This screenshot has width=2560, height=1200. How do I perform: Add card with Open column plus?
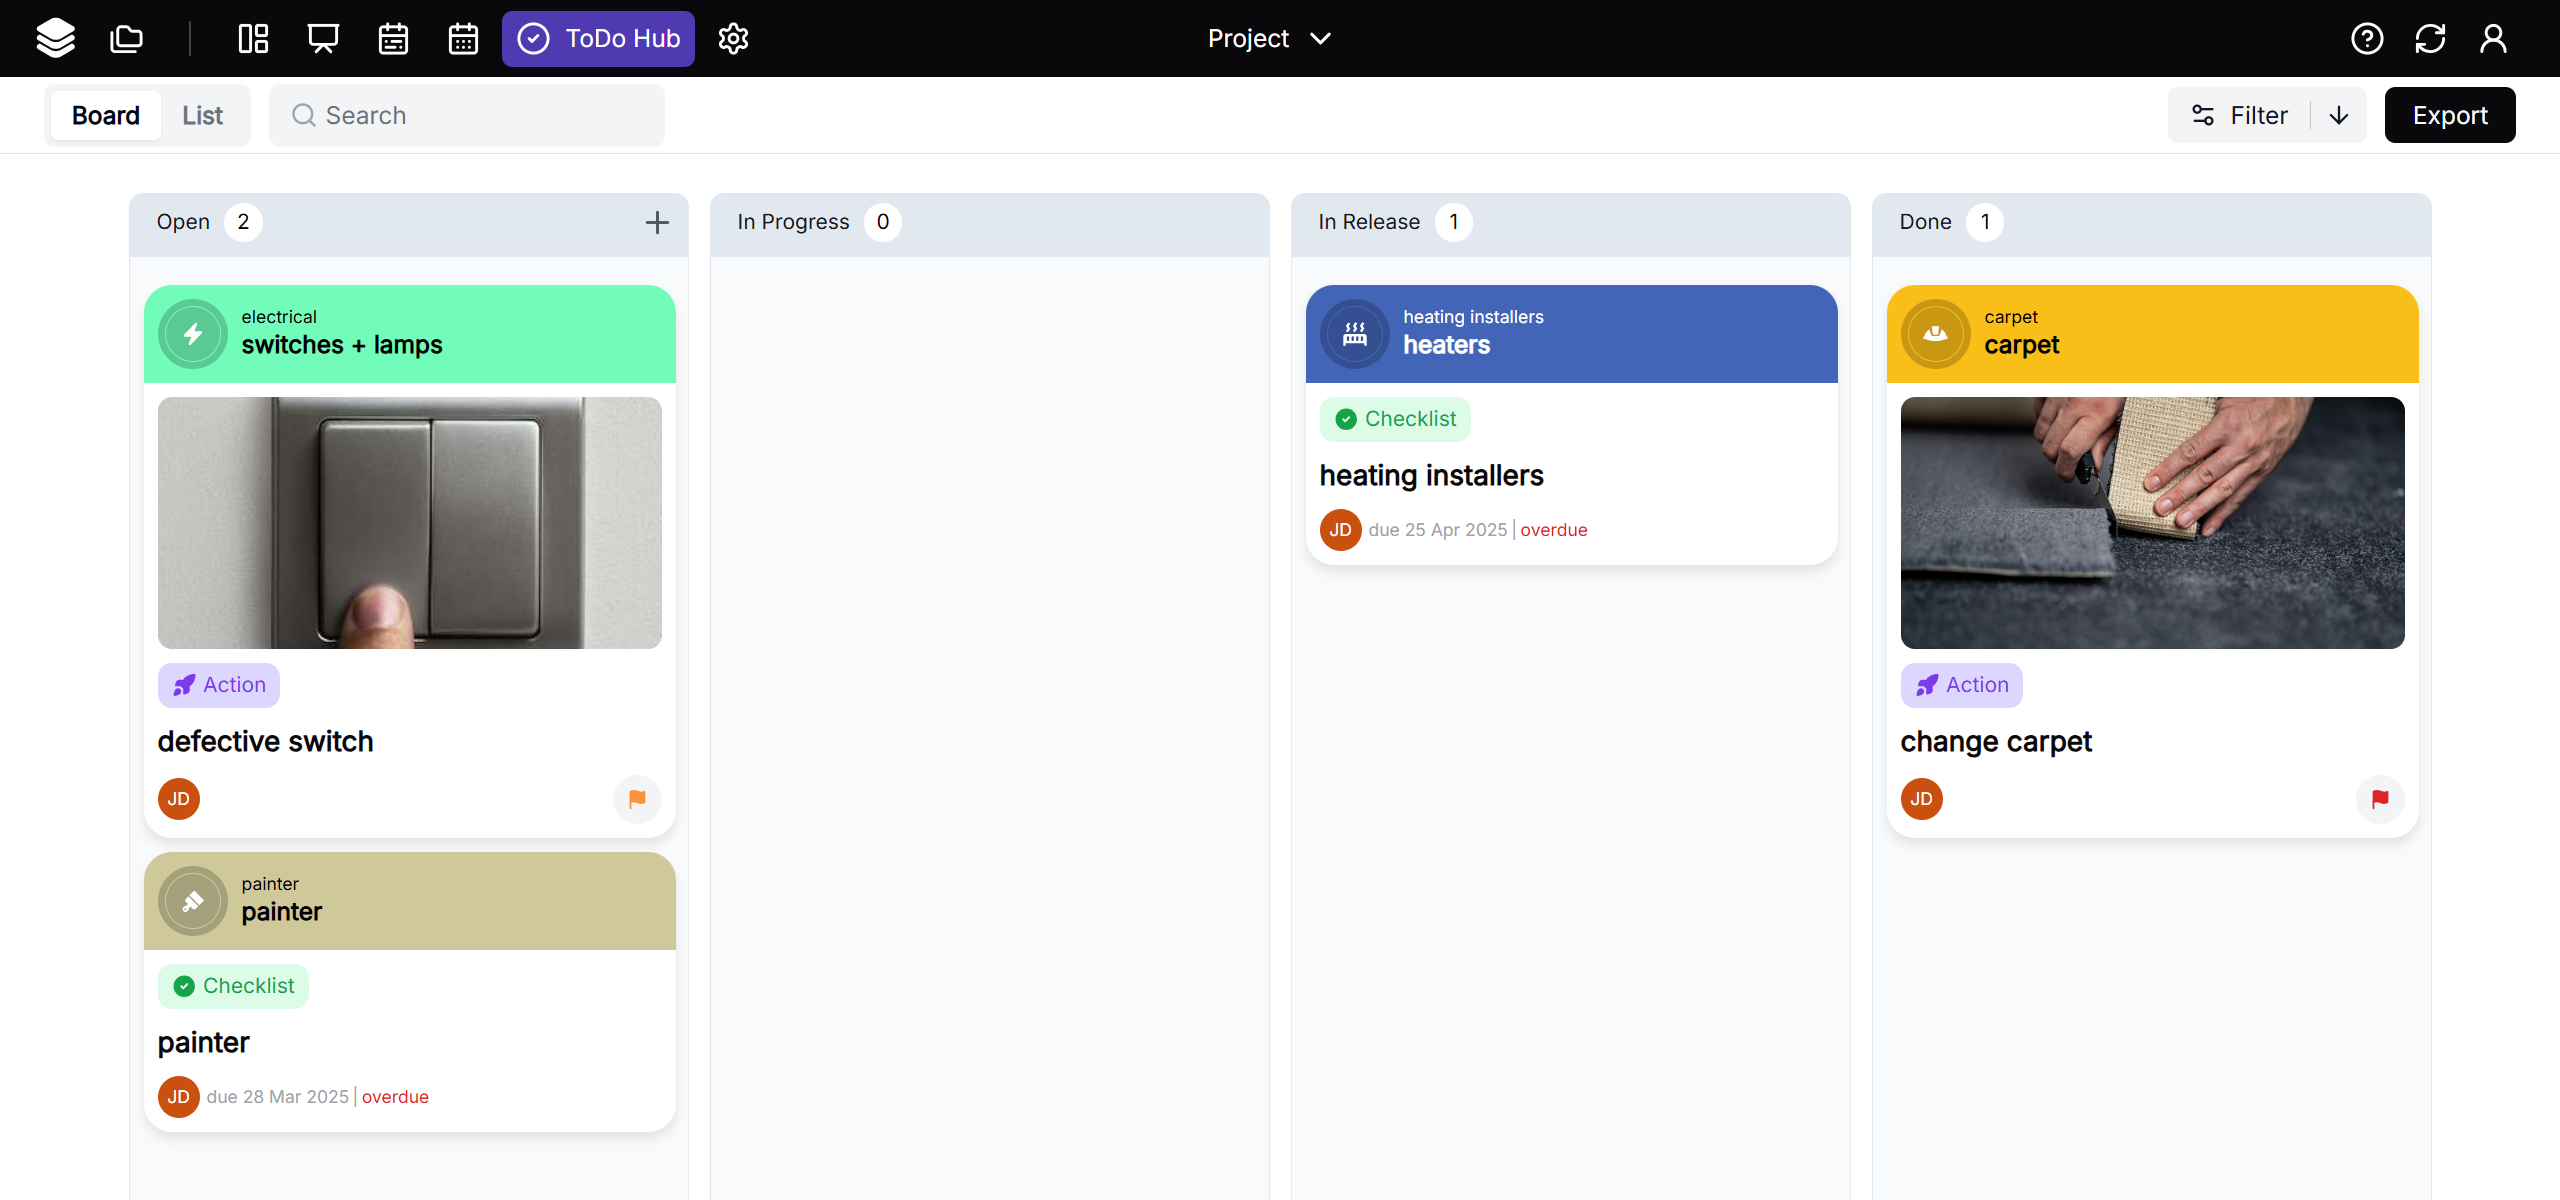coord(657,222)
